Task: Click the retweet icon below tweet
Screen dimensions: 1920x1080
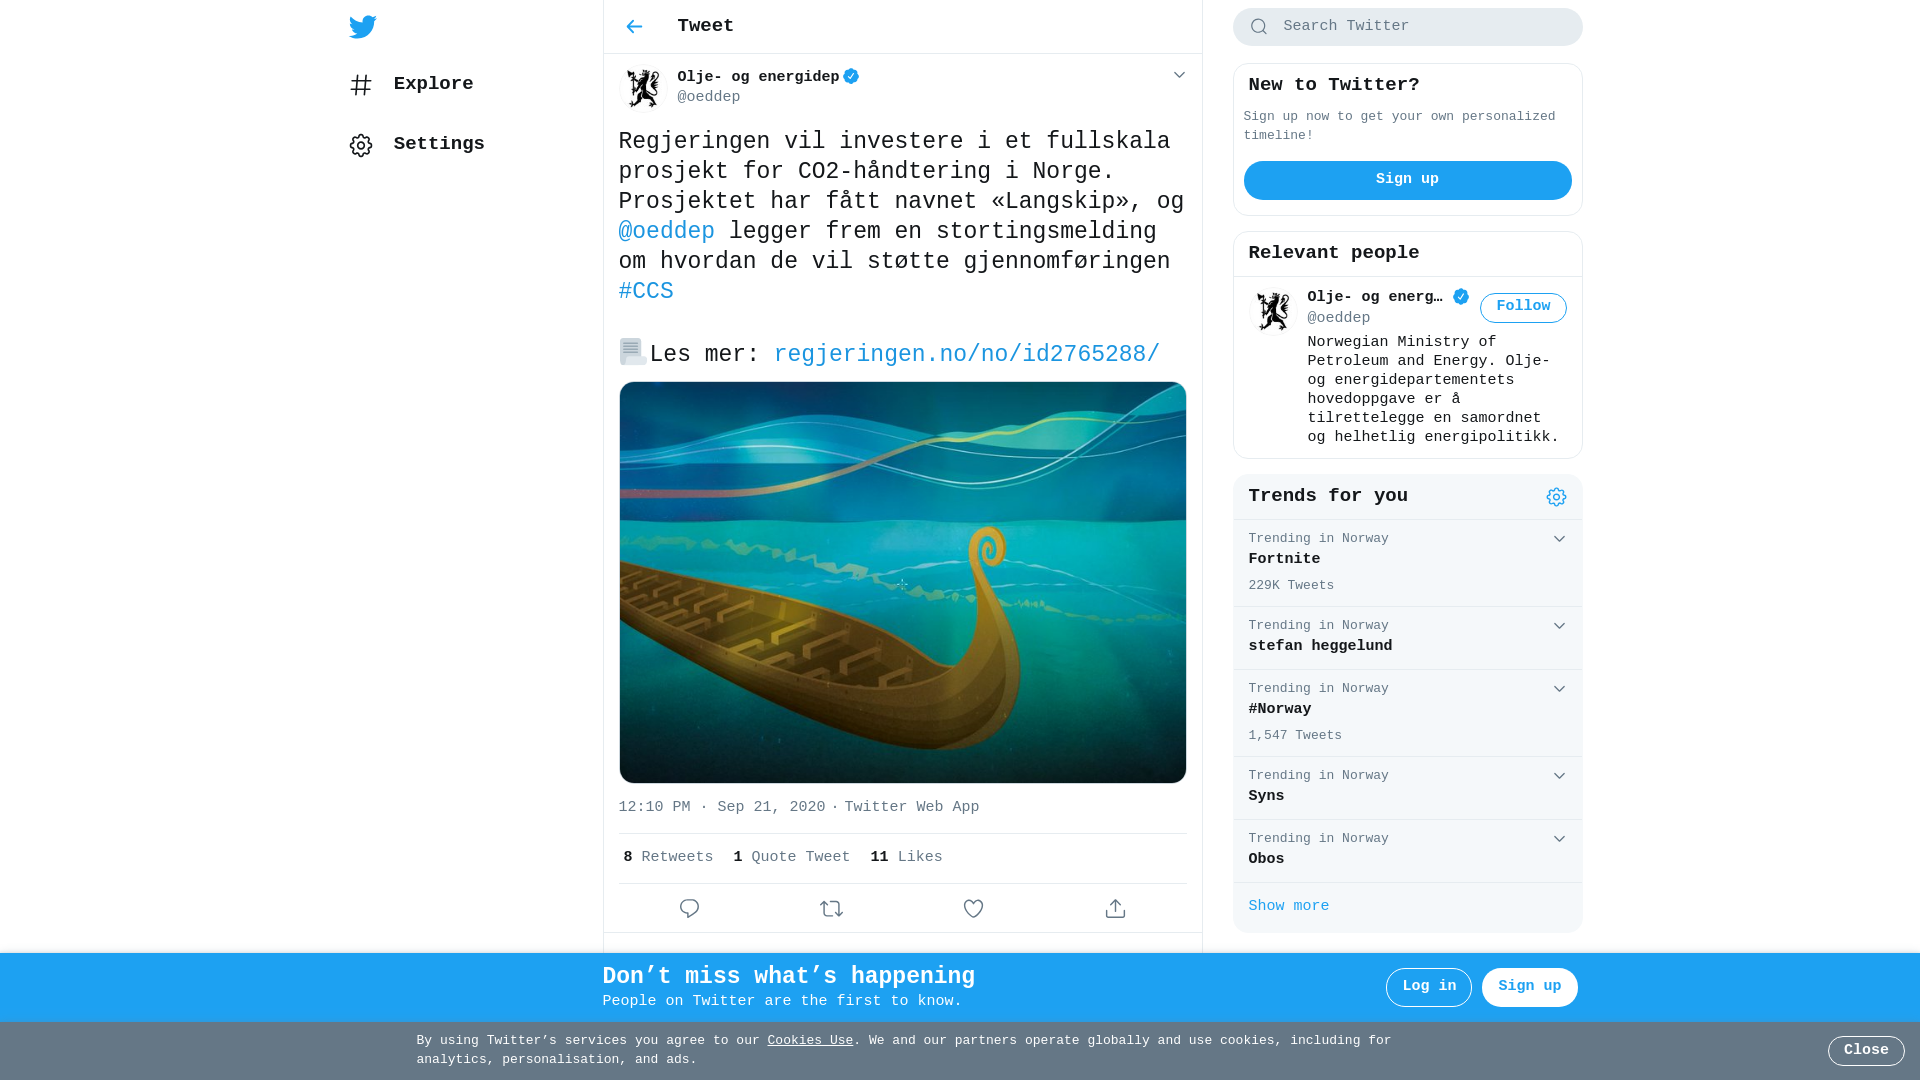Action: [832, 909]
